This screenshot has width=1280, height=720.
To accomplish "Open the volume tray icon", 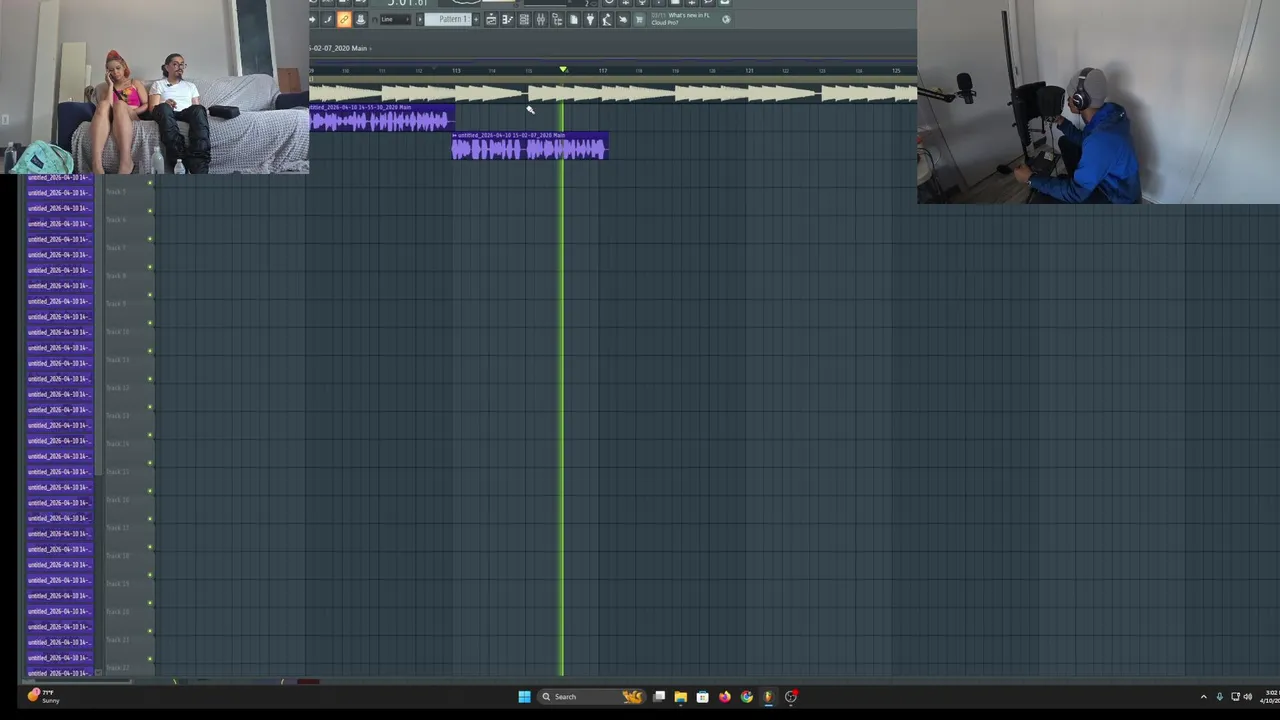I will (x=1247, y=697).
